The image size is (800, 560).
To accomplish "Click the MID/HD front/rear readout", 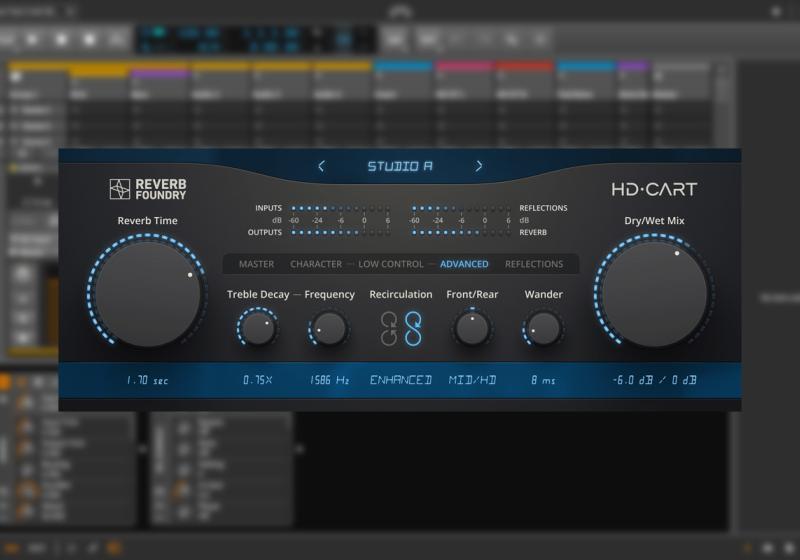I will point(472,380).
